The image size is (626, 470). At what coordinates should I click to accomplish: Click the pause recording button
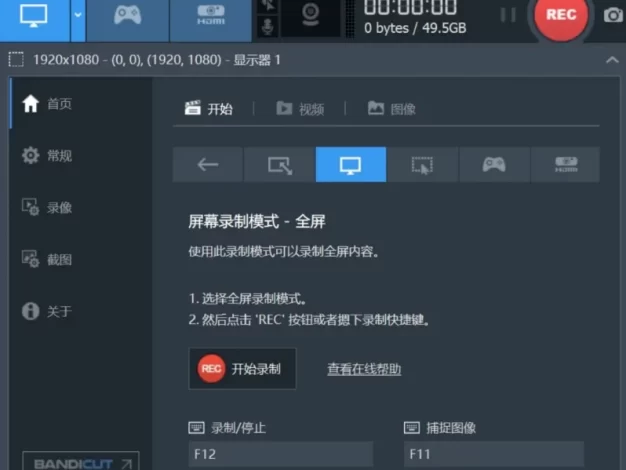(508, 15)
